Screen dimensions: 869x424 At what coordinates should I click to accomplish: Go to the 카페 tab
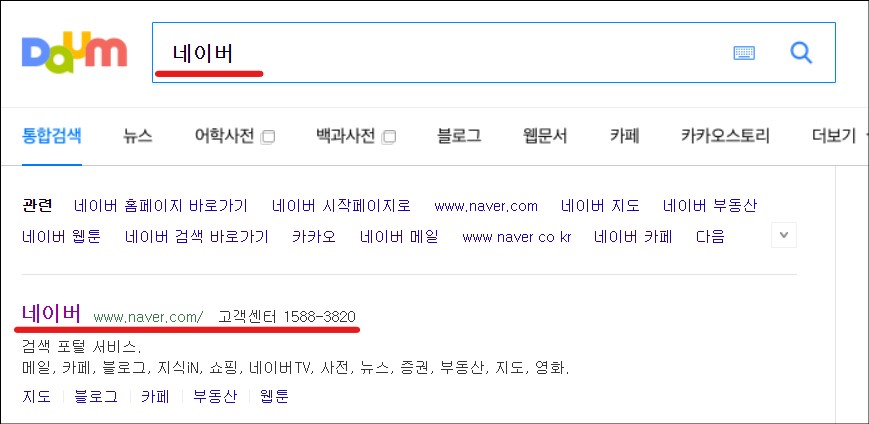pyautogui.click(x=625, y=136)
